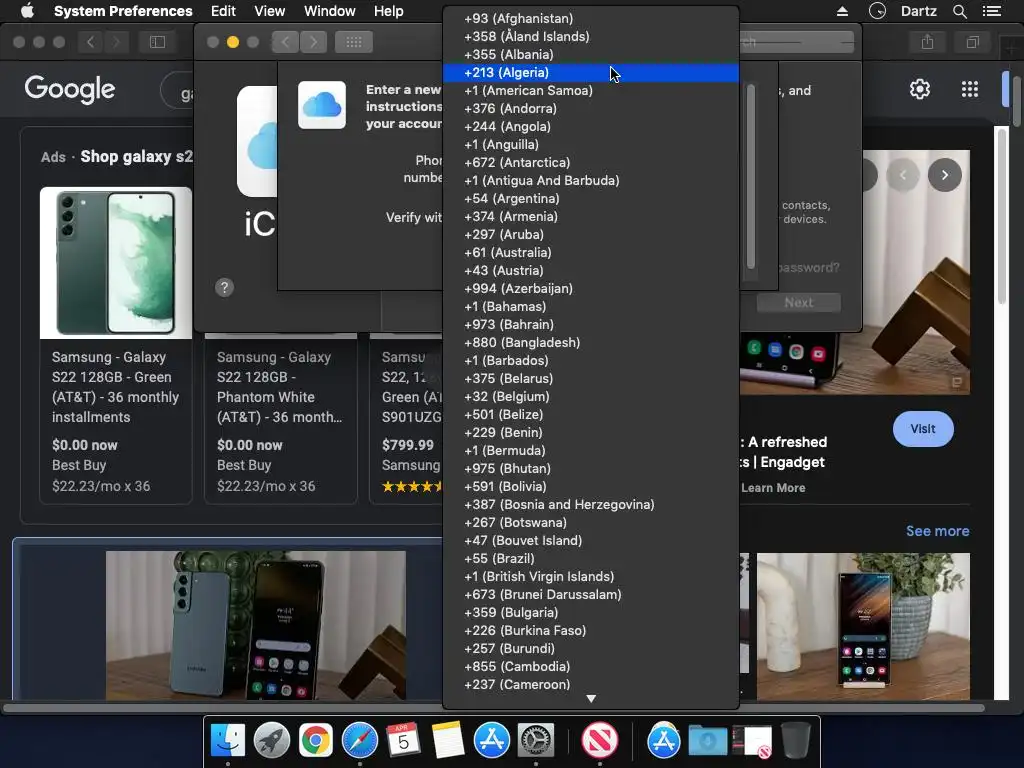Launch Launchpad rocket from the Dock
This screenshot has height=768, width=1024.
pos(272,741)
